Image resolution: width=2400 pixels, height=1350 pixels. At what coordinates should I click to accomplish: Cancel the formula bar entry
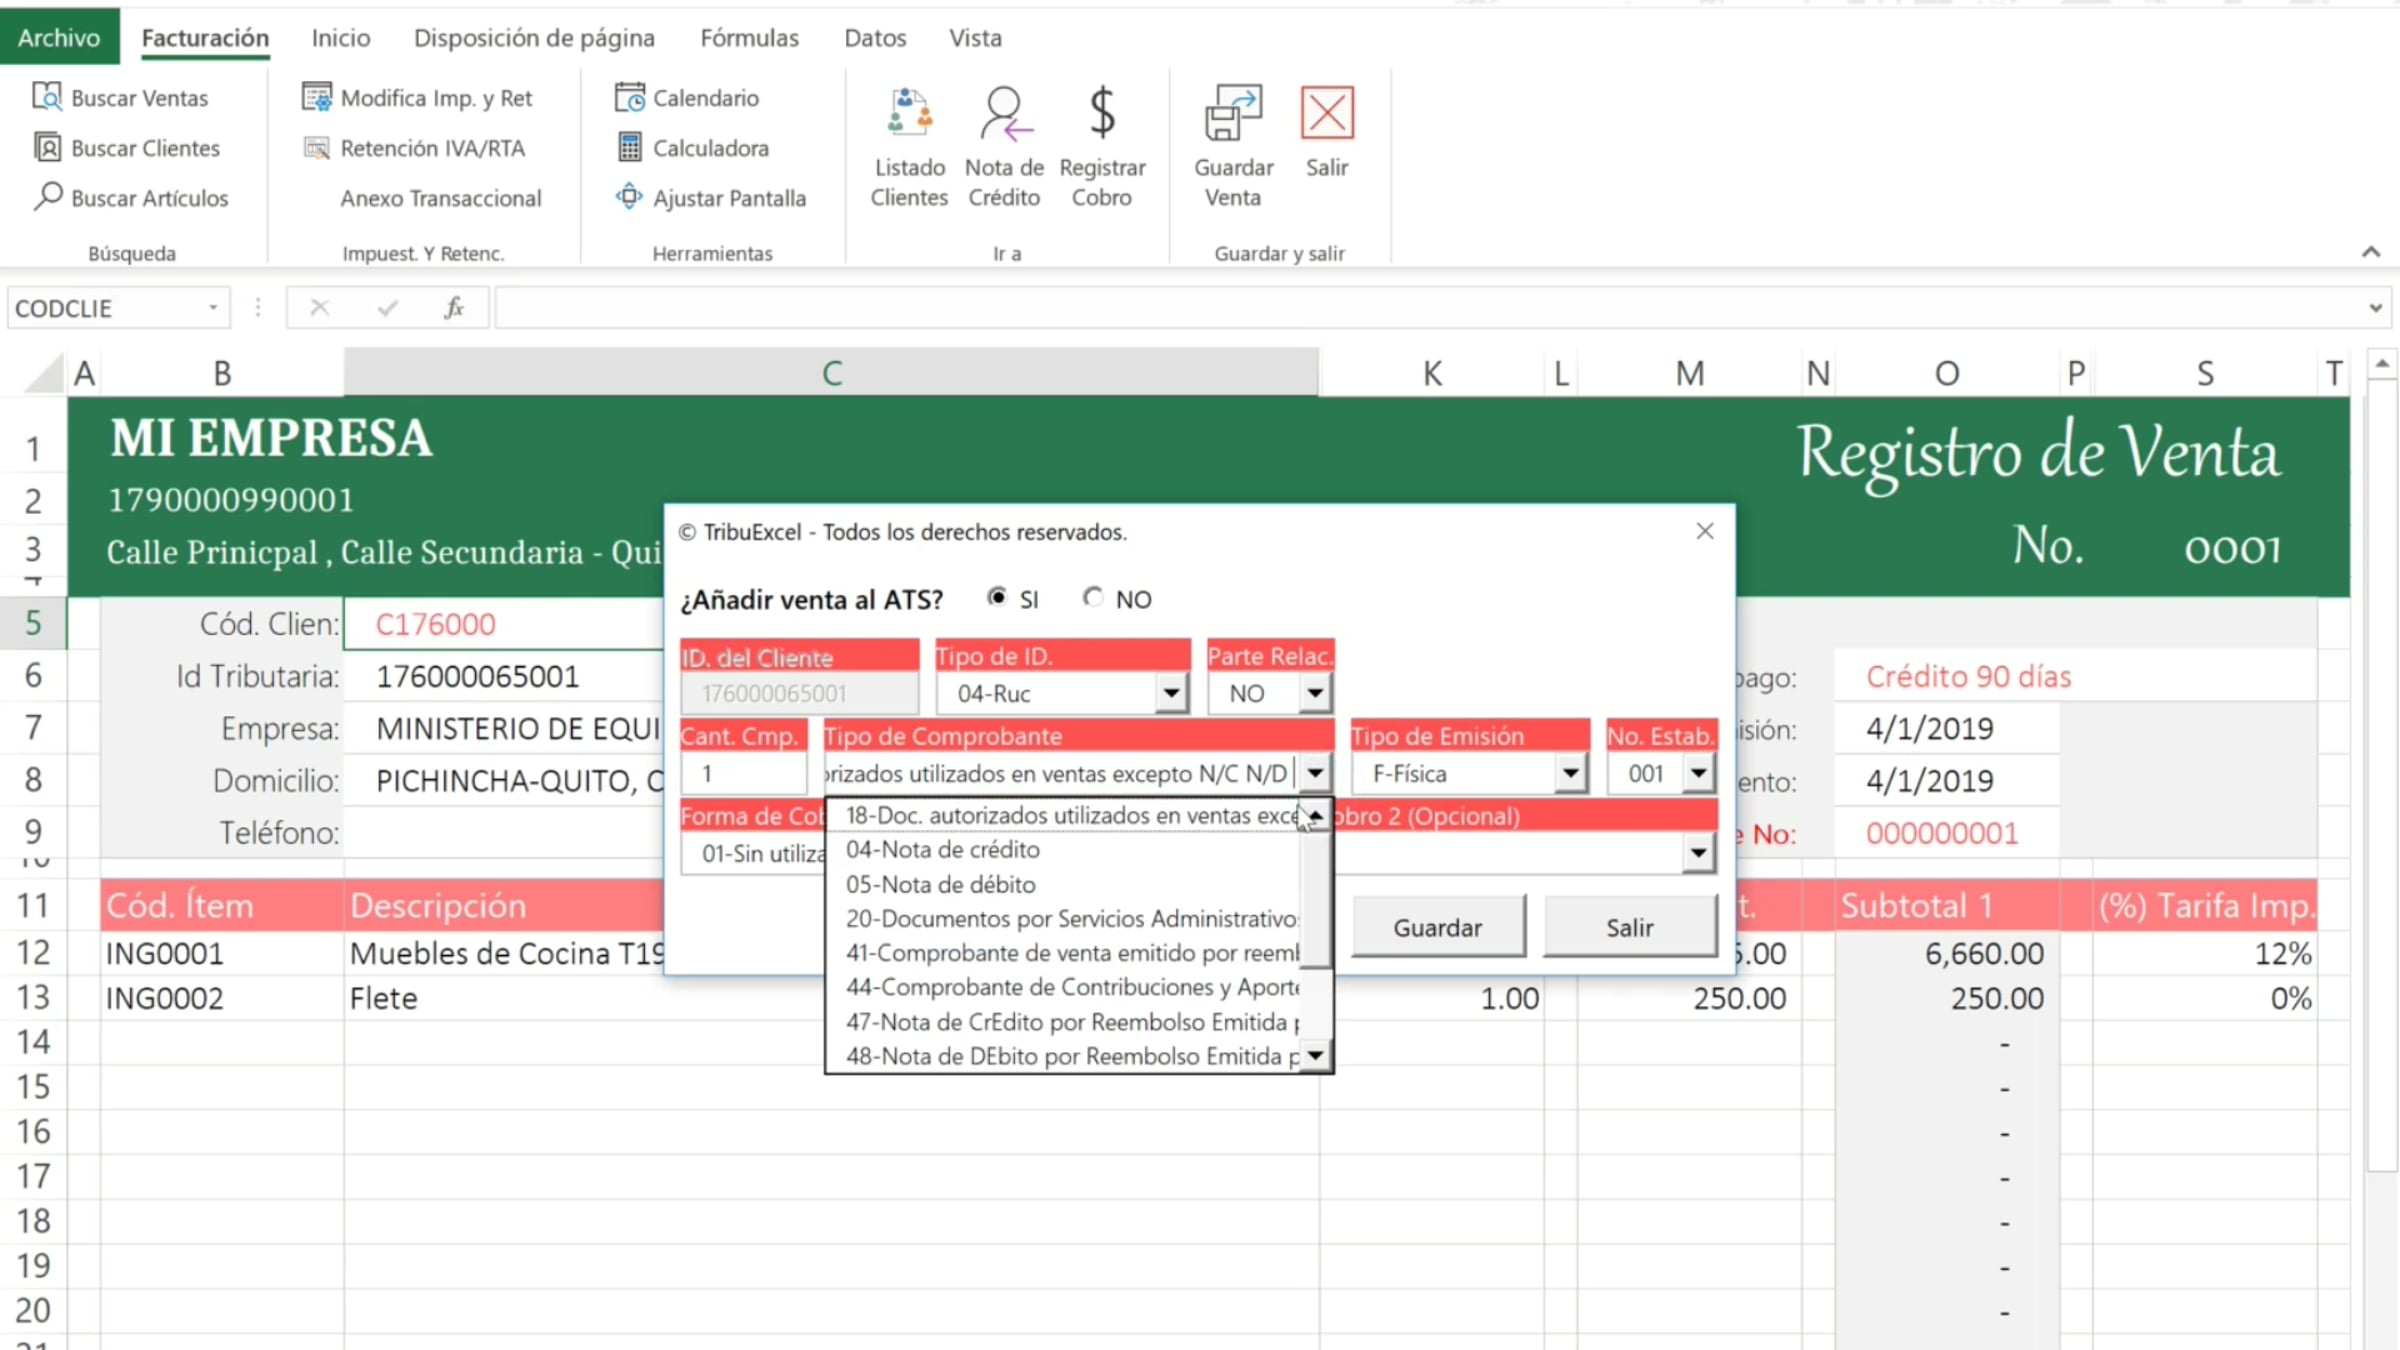point(319,308)
